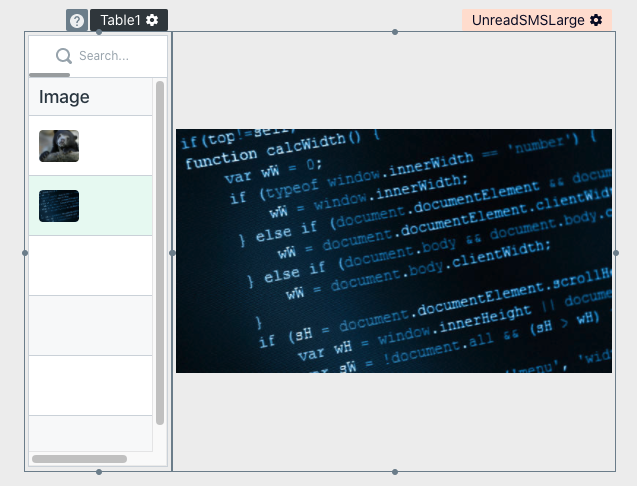
Task: Click the image widget's top edge resize handle
Action: pyautogui.click(x=395, y=32)
